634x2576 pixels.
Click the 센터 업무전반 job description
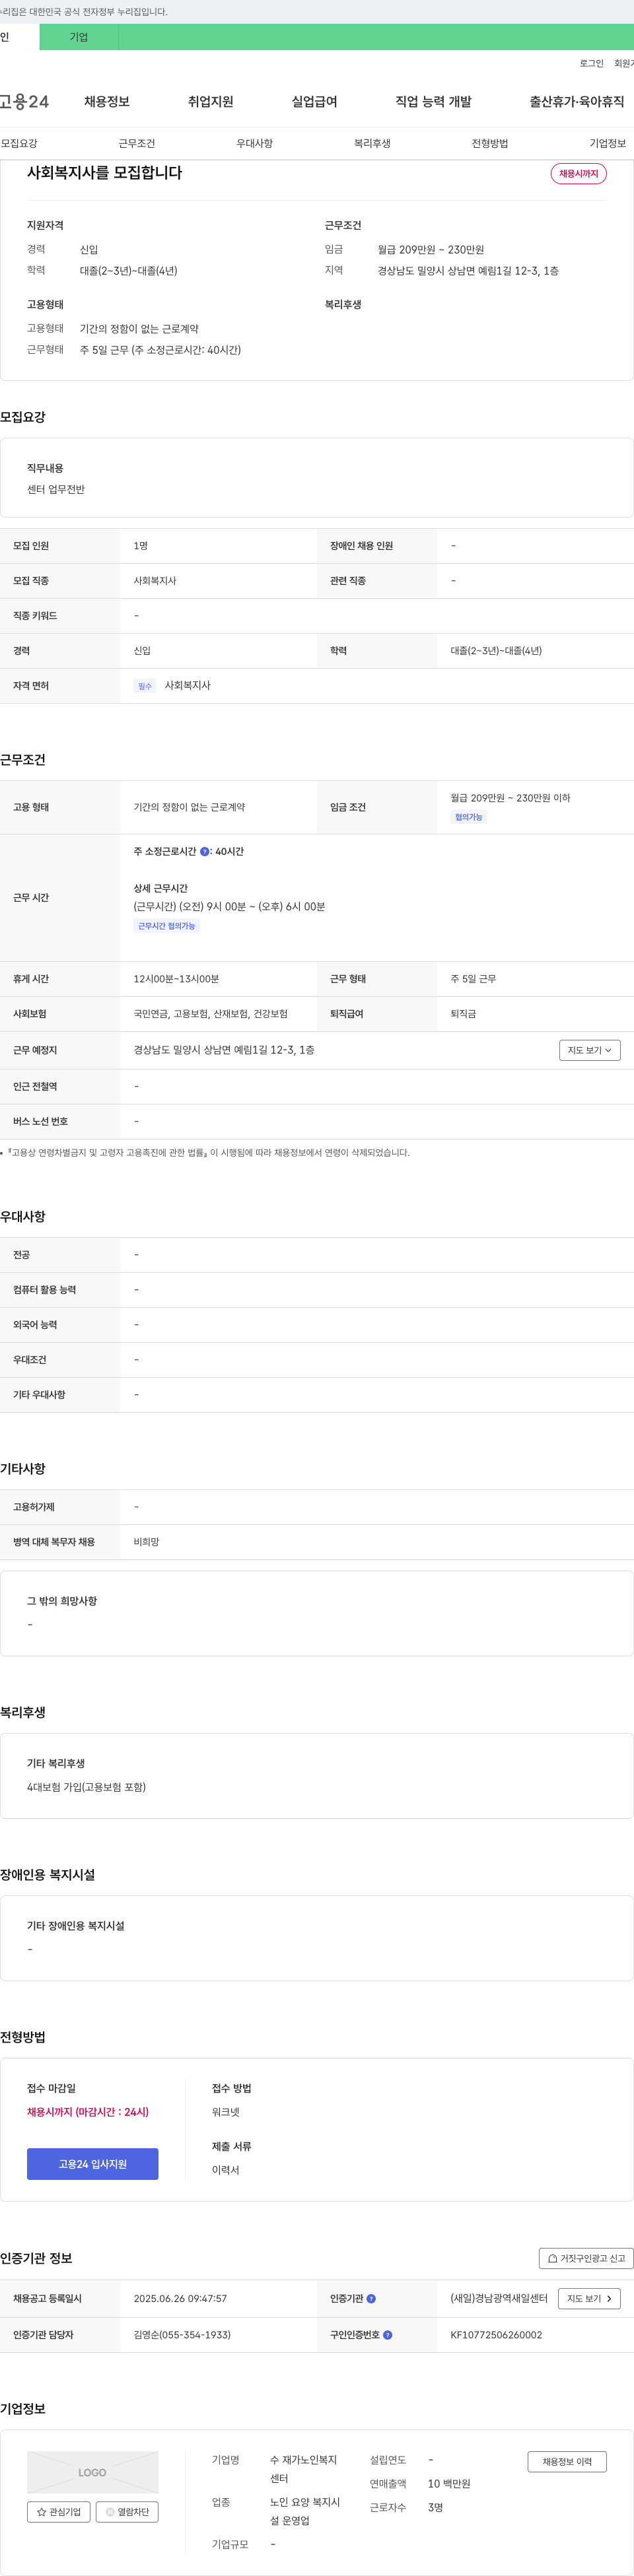56,489
